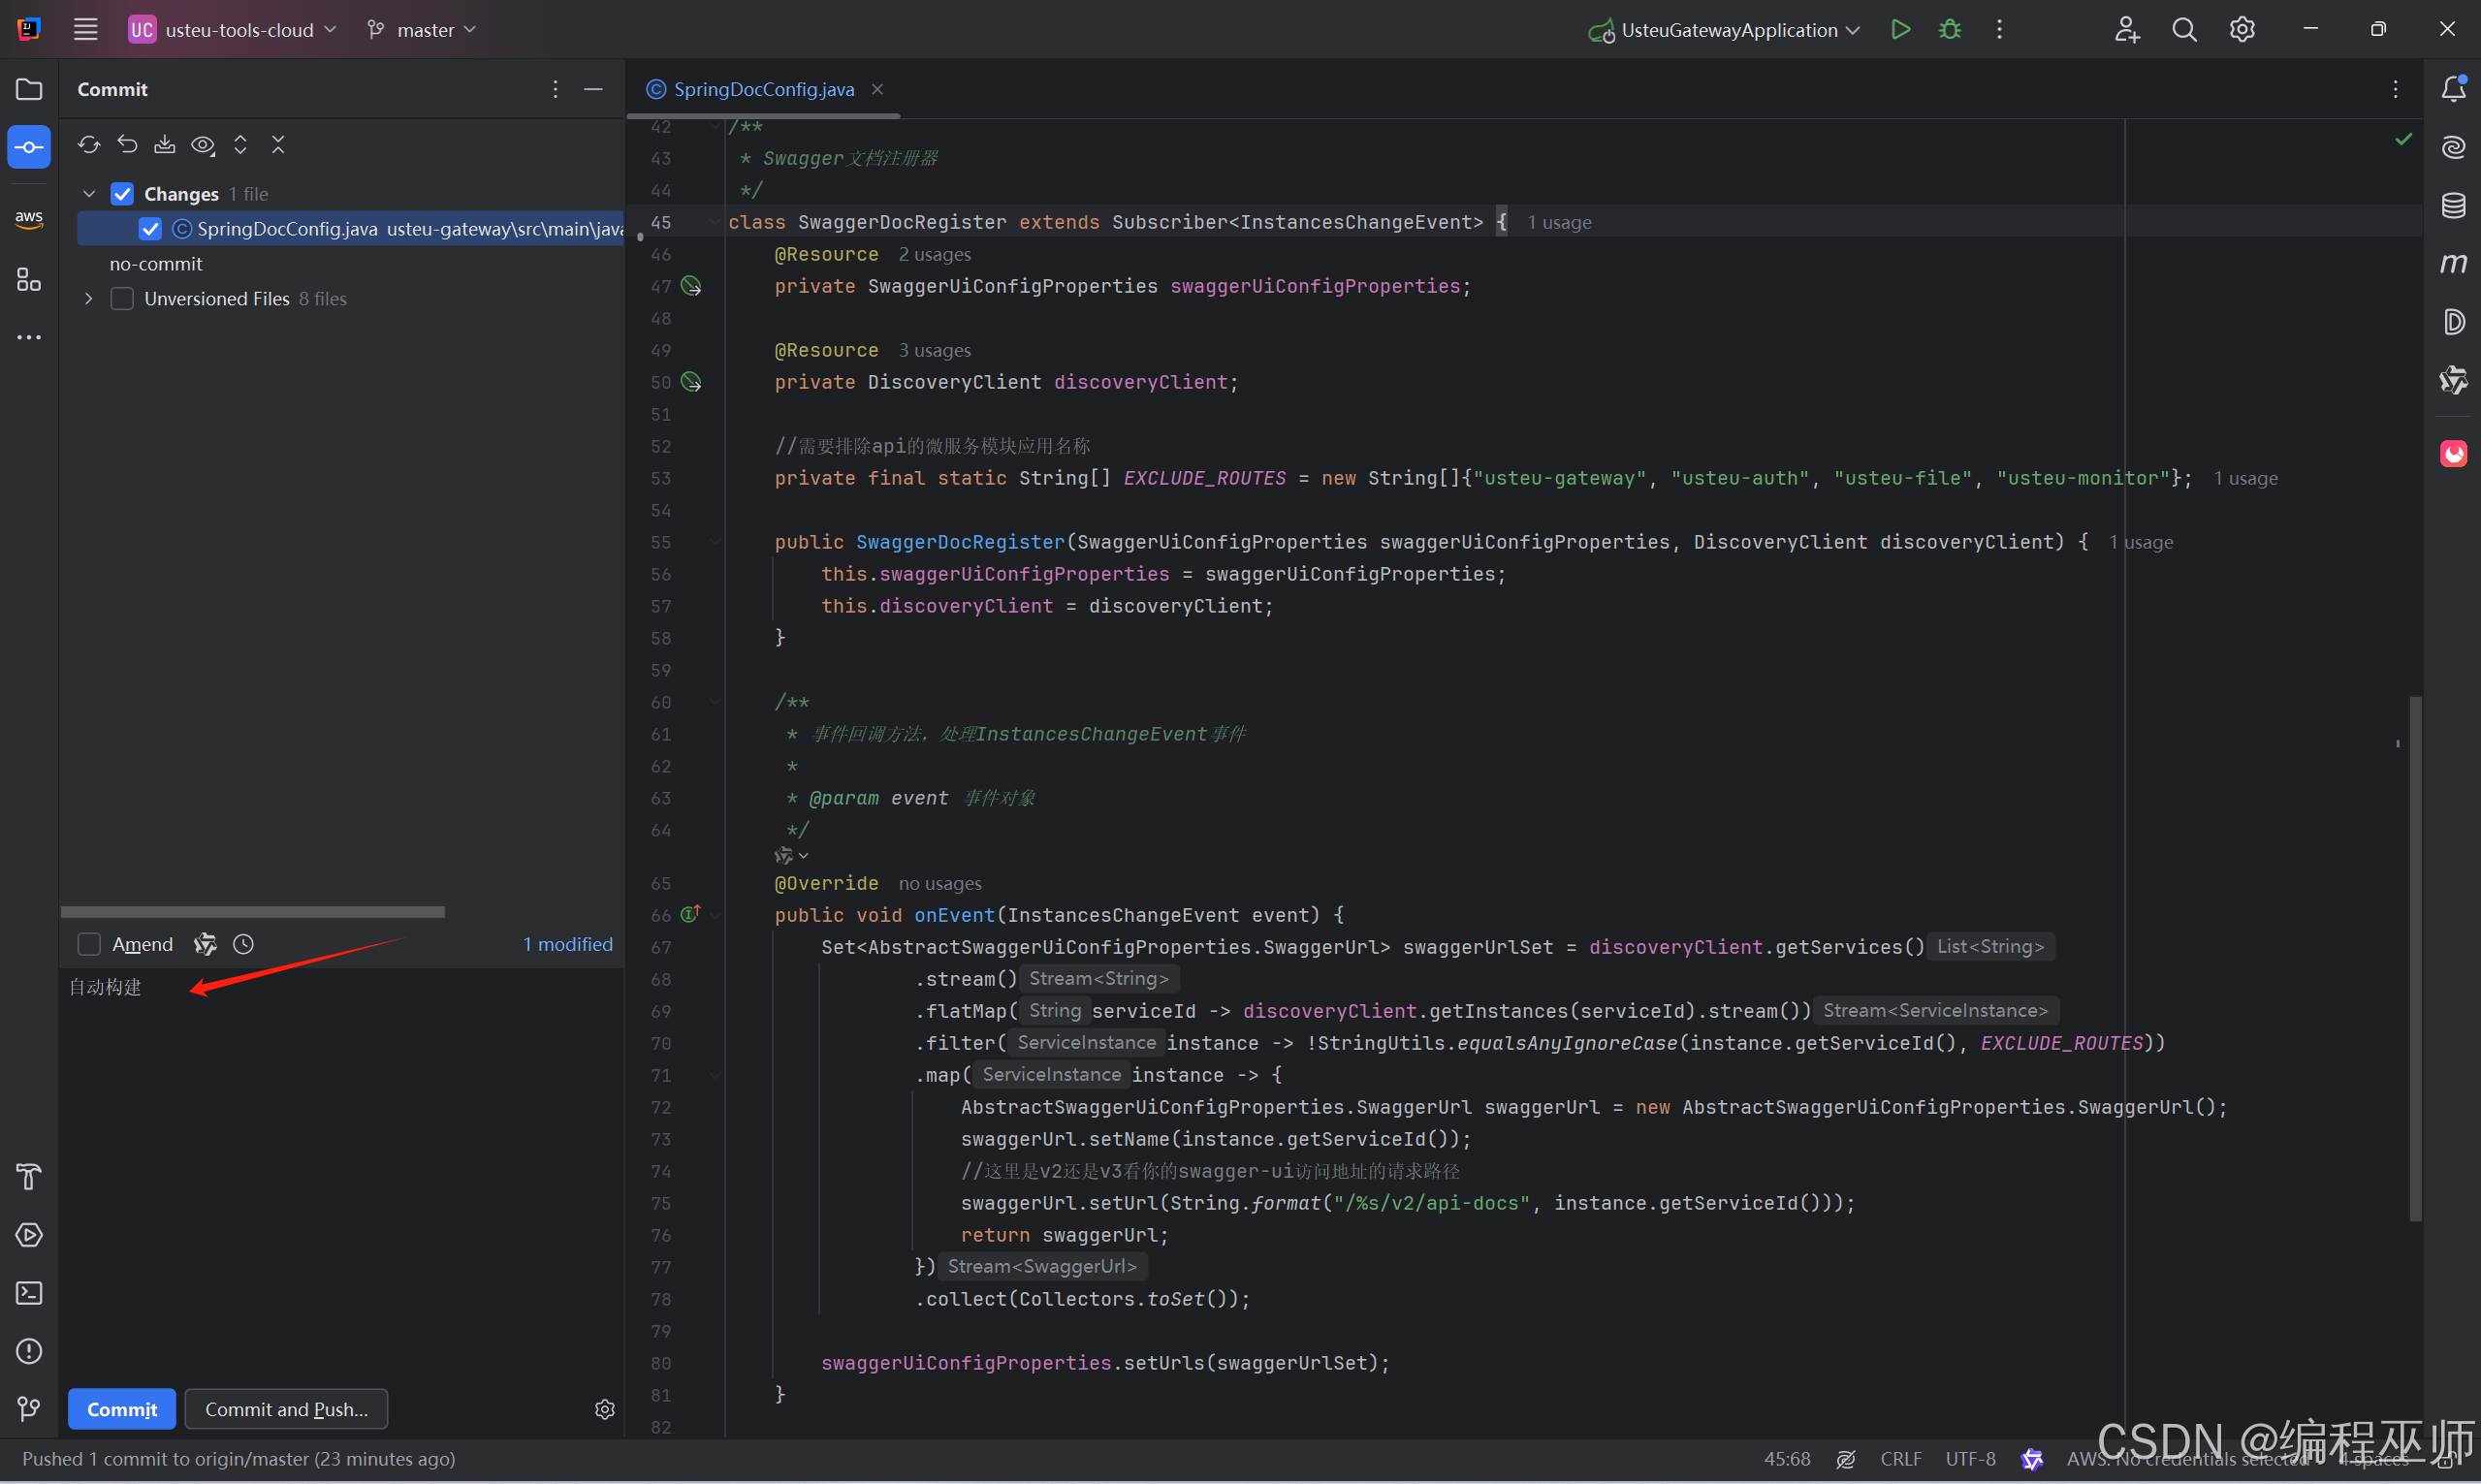Open the usteu-tools-cloud project dropdown
2481x1484 pixels.
pos(231,29)
